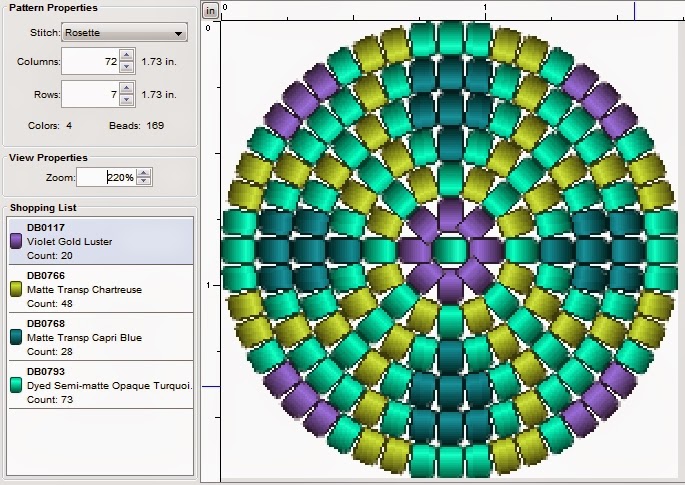Open the Stitch dropdown showing Rosette
Screen dimensions: 685x485
[125, 33]
